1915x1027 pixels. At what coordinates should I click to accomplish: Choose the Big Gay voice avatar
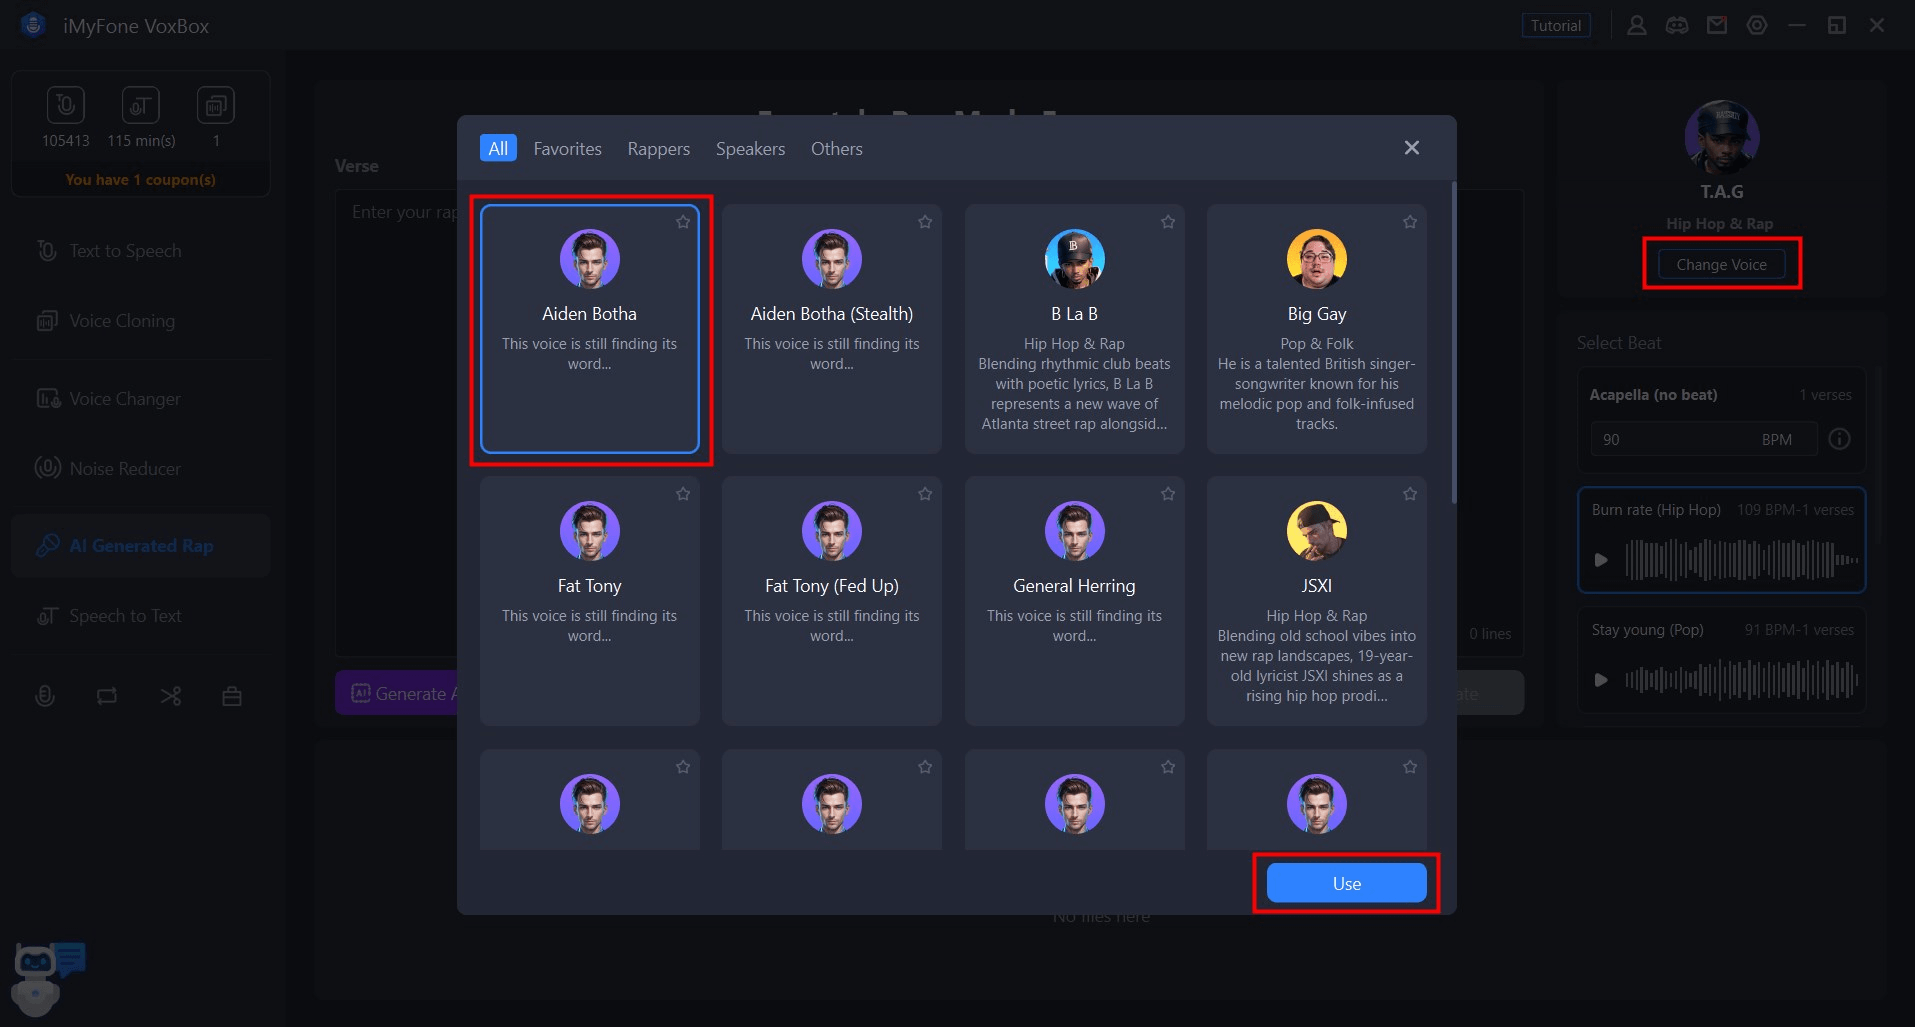pyautogui.click(x=1317, y=259)
